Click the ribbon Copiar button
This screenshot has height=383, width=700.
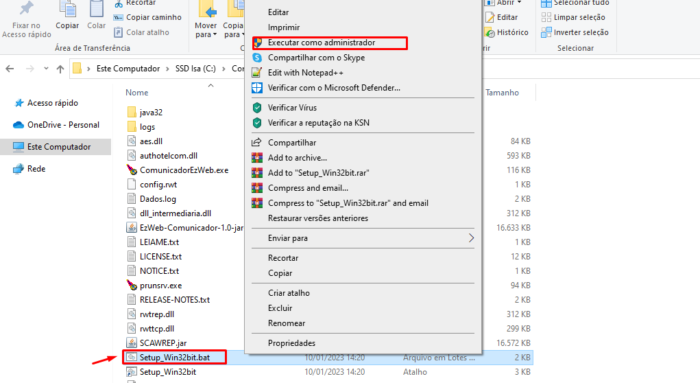(67, 16)
